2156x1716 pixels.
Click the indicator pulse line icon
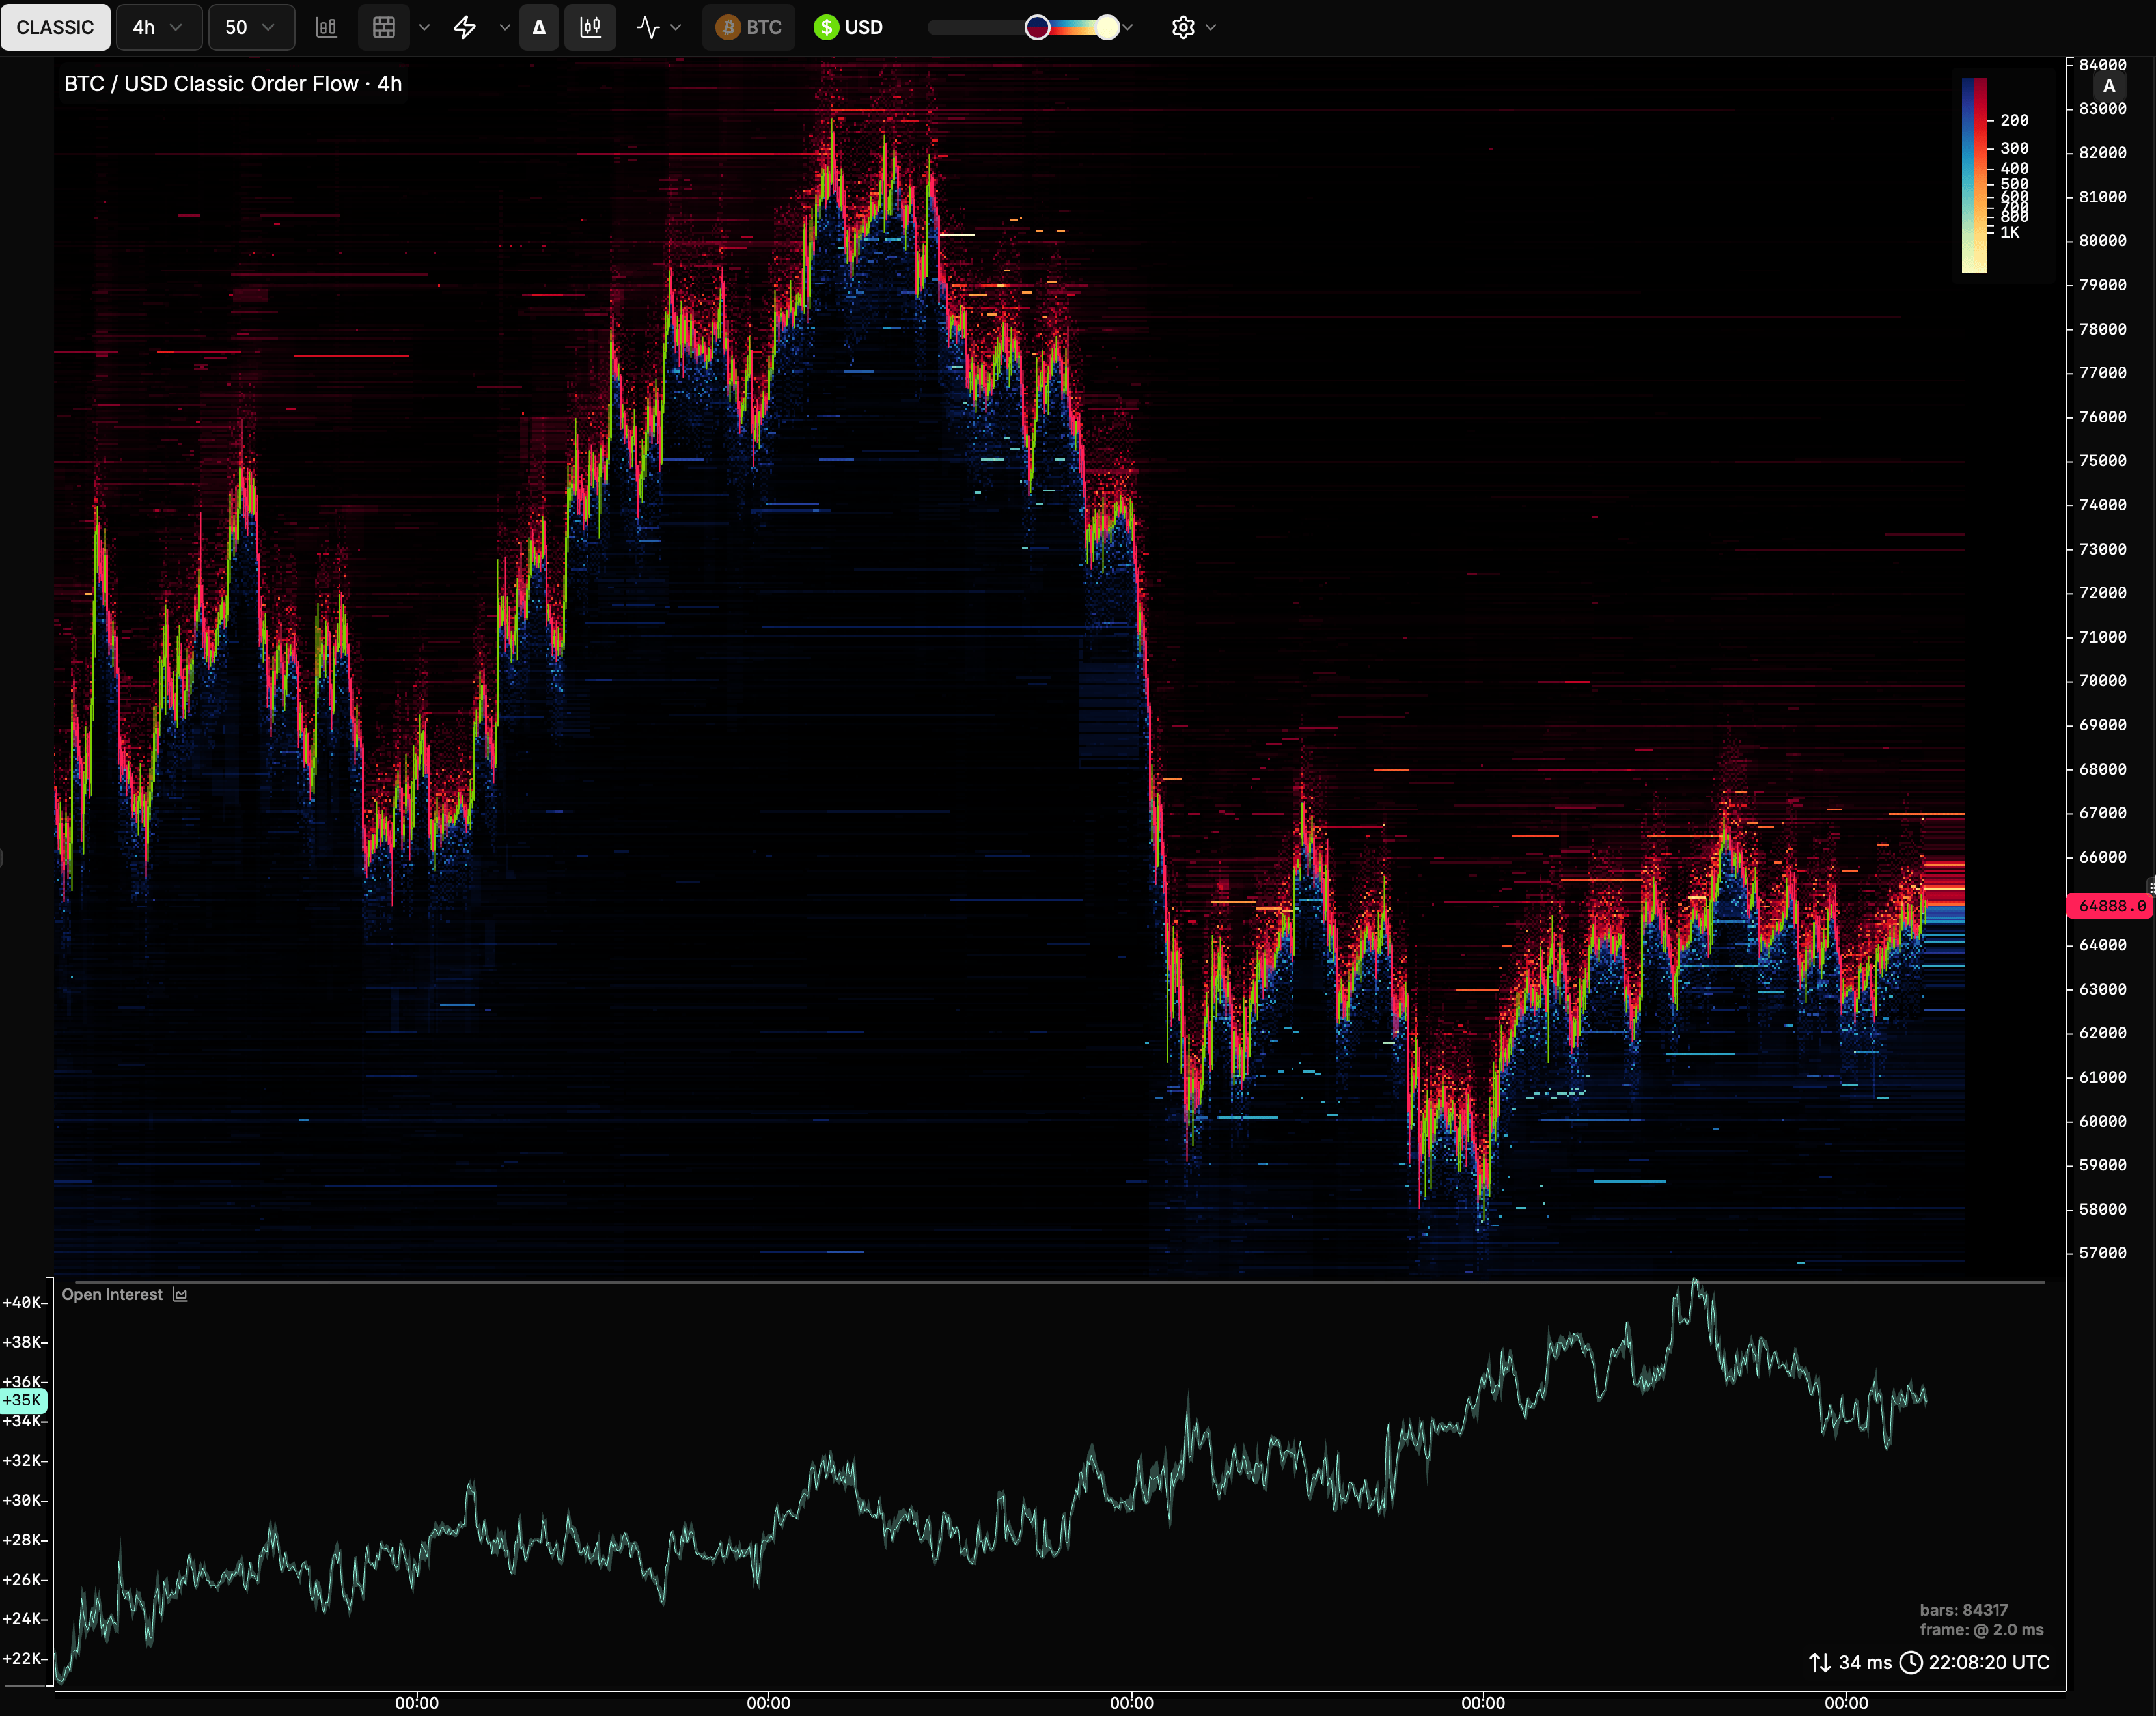(648, 27)
